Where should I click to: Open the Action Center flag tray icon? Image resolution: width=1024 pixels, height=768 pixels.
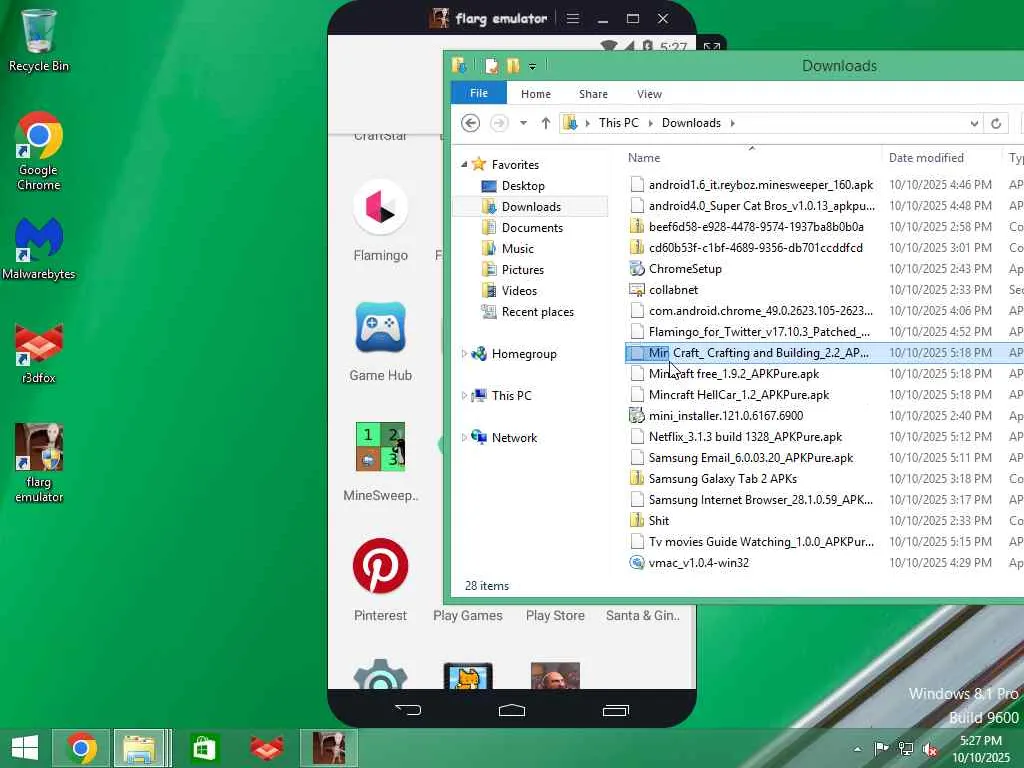(x=882, y=749)
